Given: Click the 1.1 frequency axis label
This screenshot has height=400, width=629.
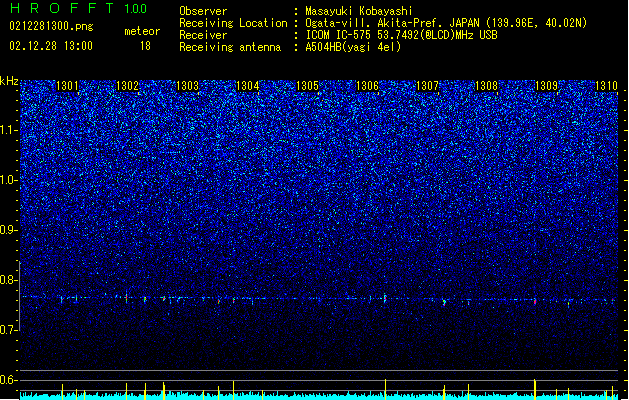Looking at the screenshot, I should [9, 130].
